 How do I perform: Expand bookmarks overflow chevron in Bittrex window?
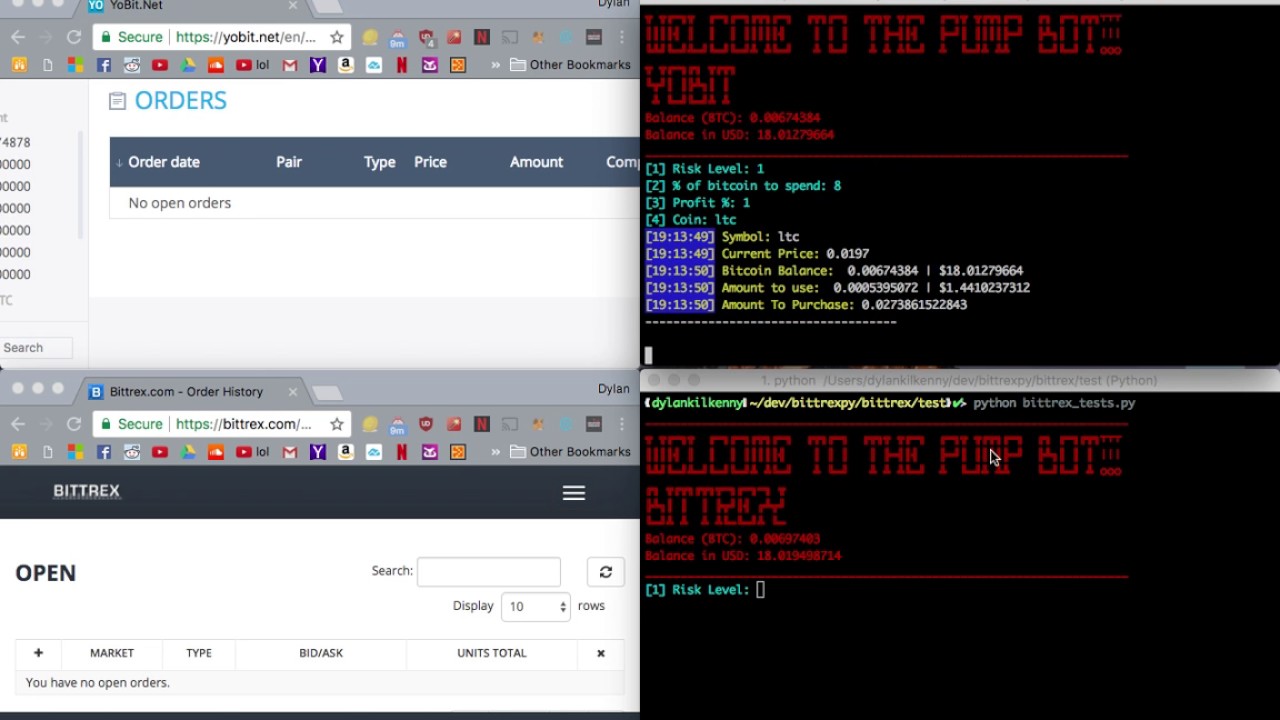[495, 452]
